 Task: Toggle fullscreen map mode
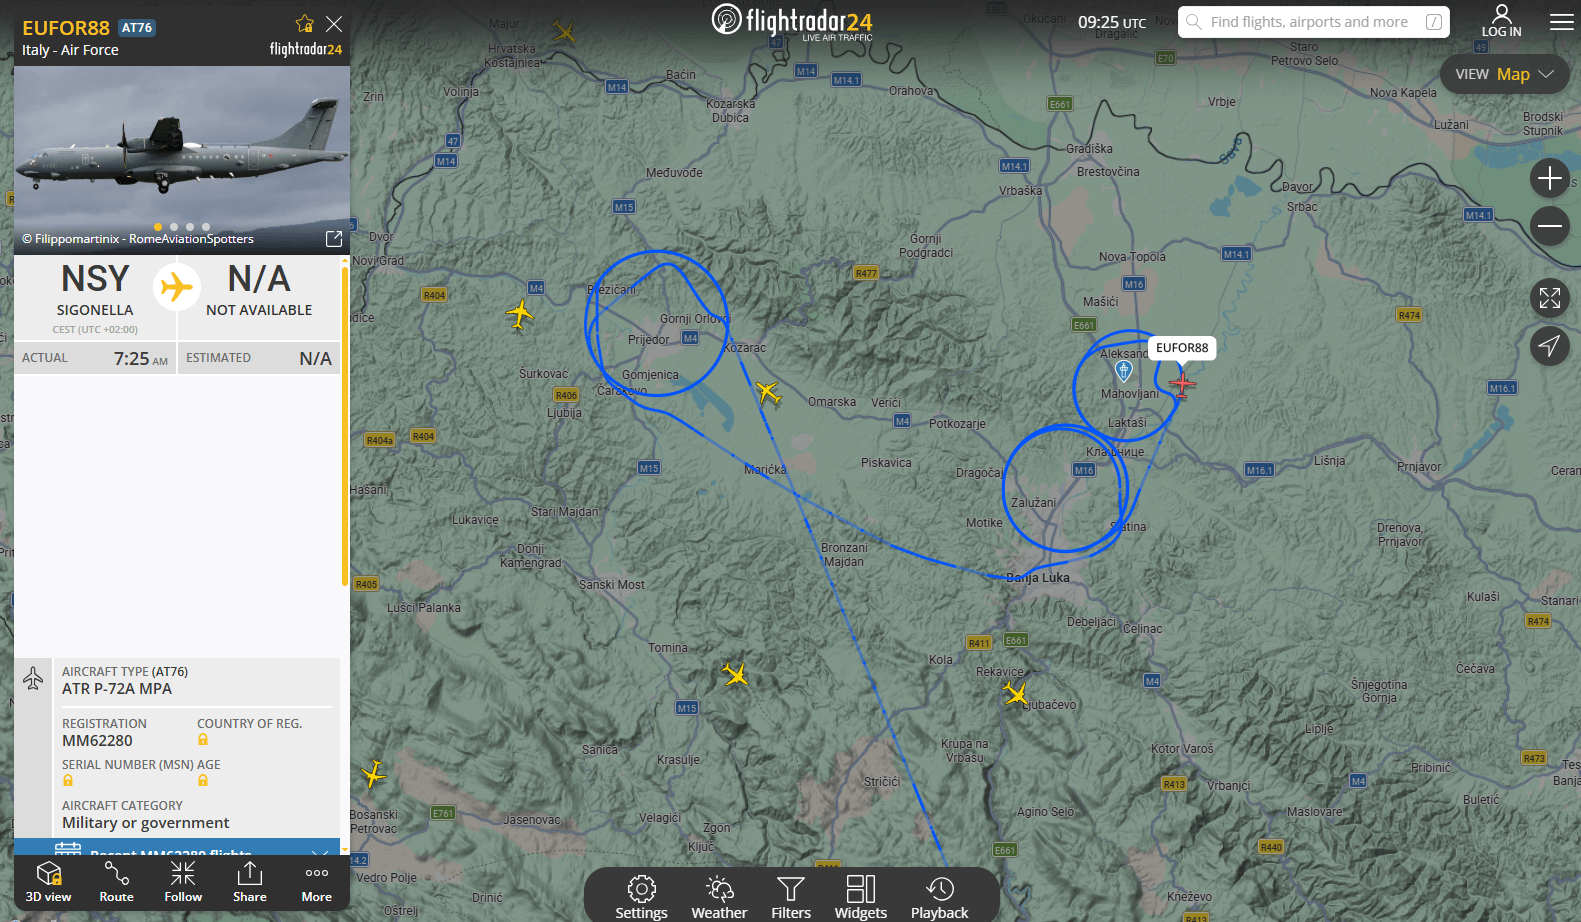tap(1549, 298)
